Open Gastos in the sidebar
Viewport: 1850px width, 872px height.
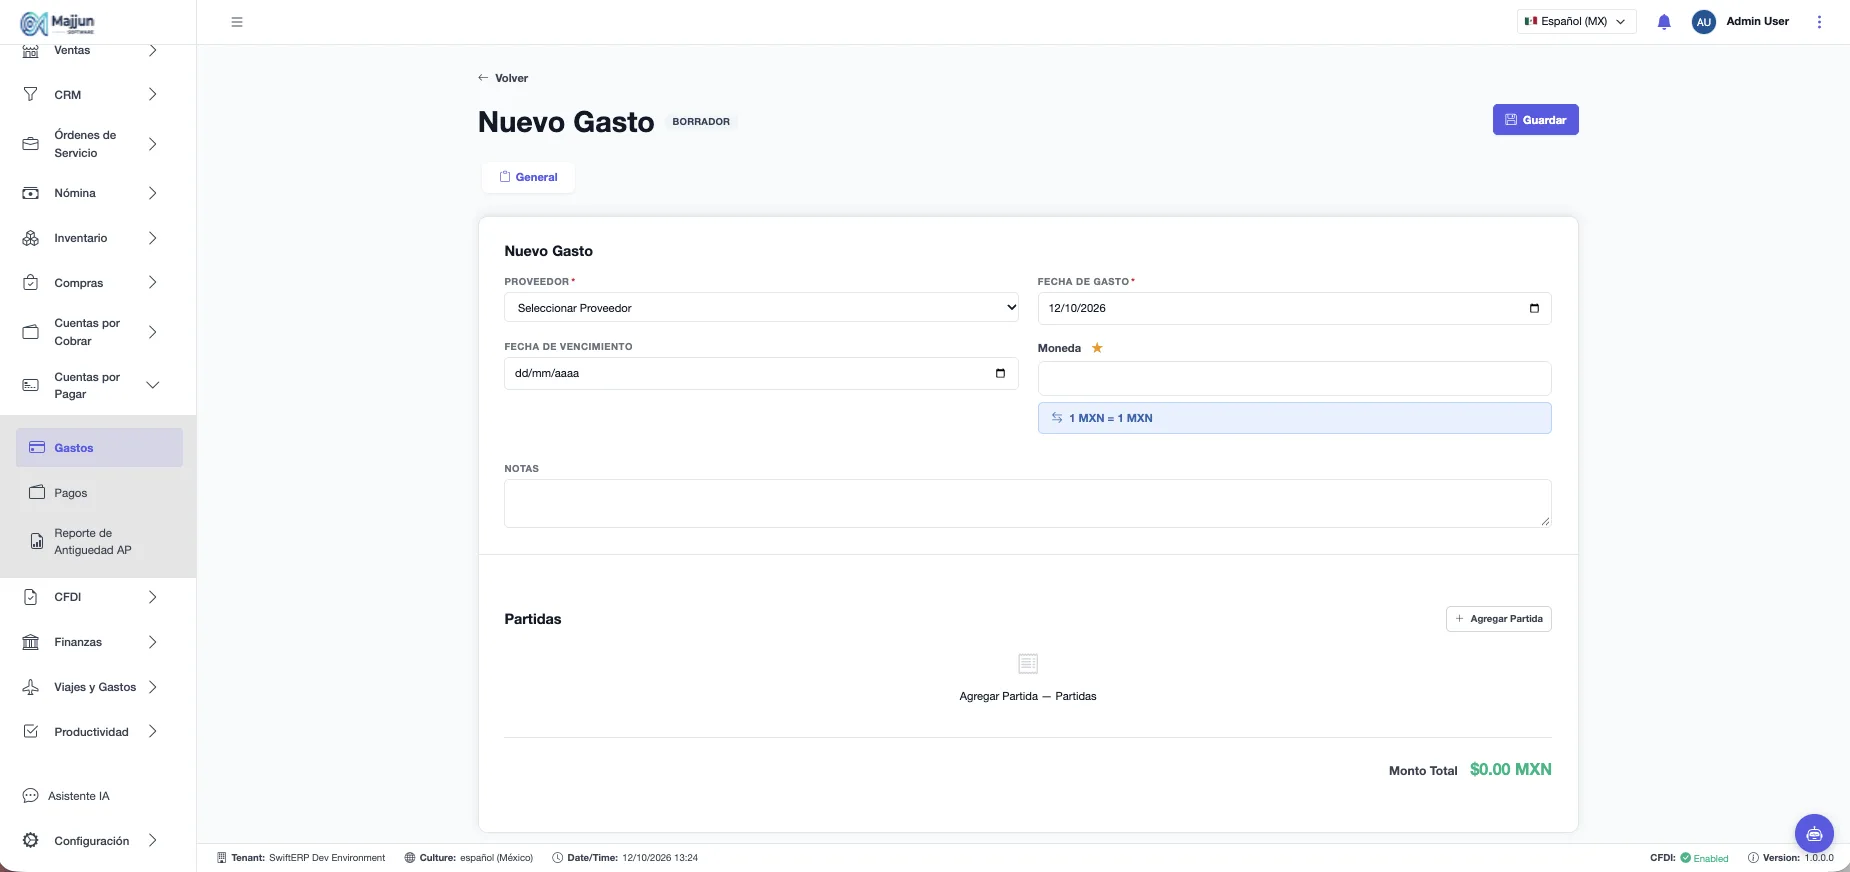tap(99, 448)
